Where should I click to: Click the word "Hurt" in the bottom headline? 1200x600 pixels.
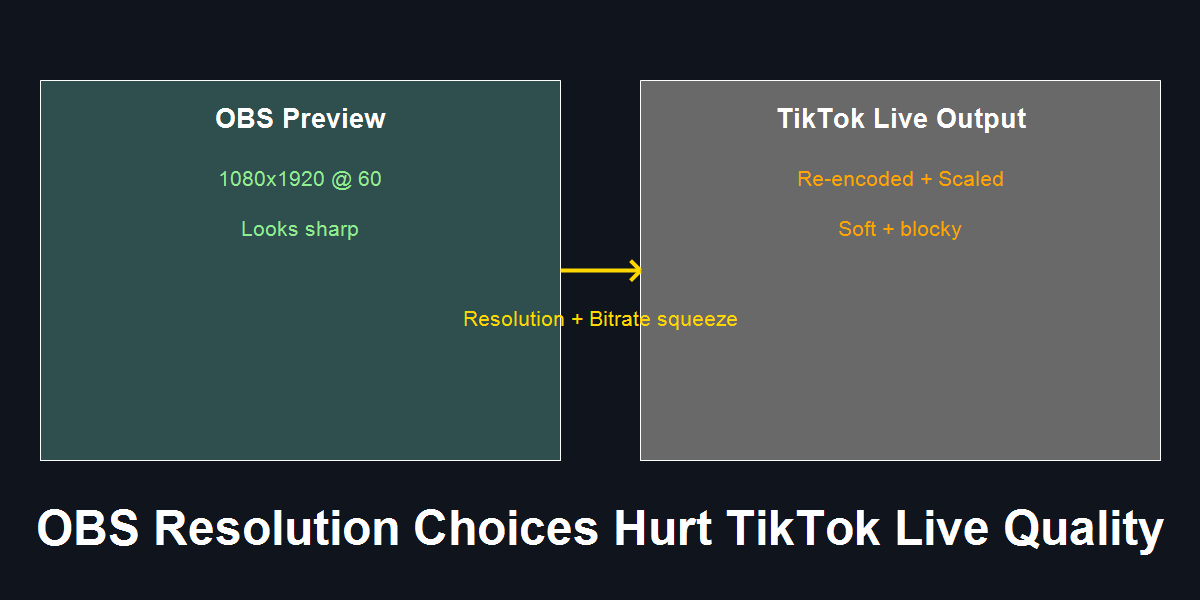pos(662,529)
